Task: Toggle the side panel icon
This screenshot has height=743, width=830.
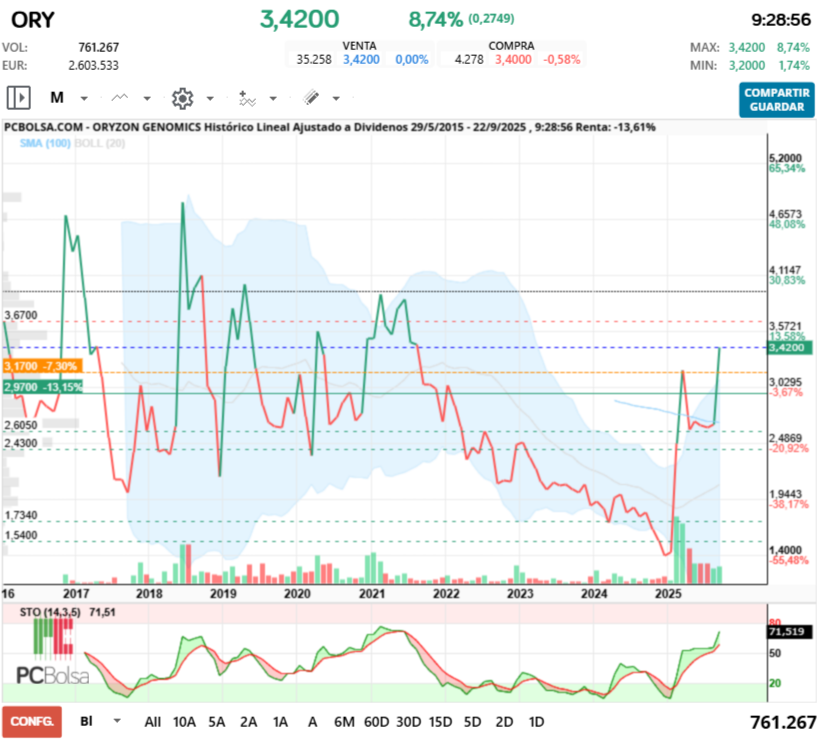Action: [19, 98]
